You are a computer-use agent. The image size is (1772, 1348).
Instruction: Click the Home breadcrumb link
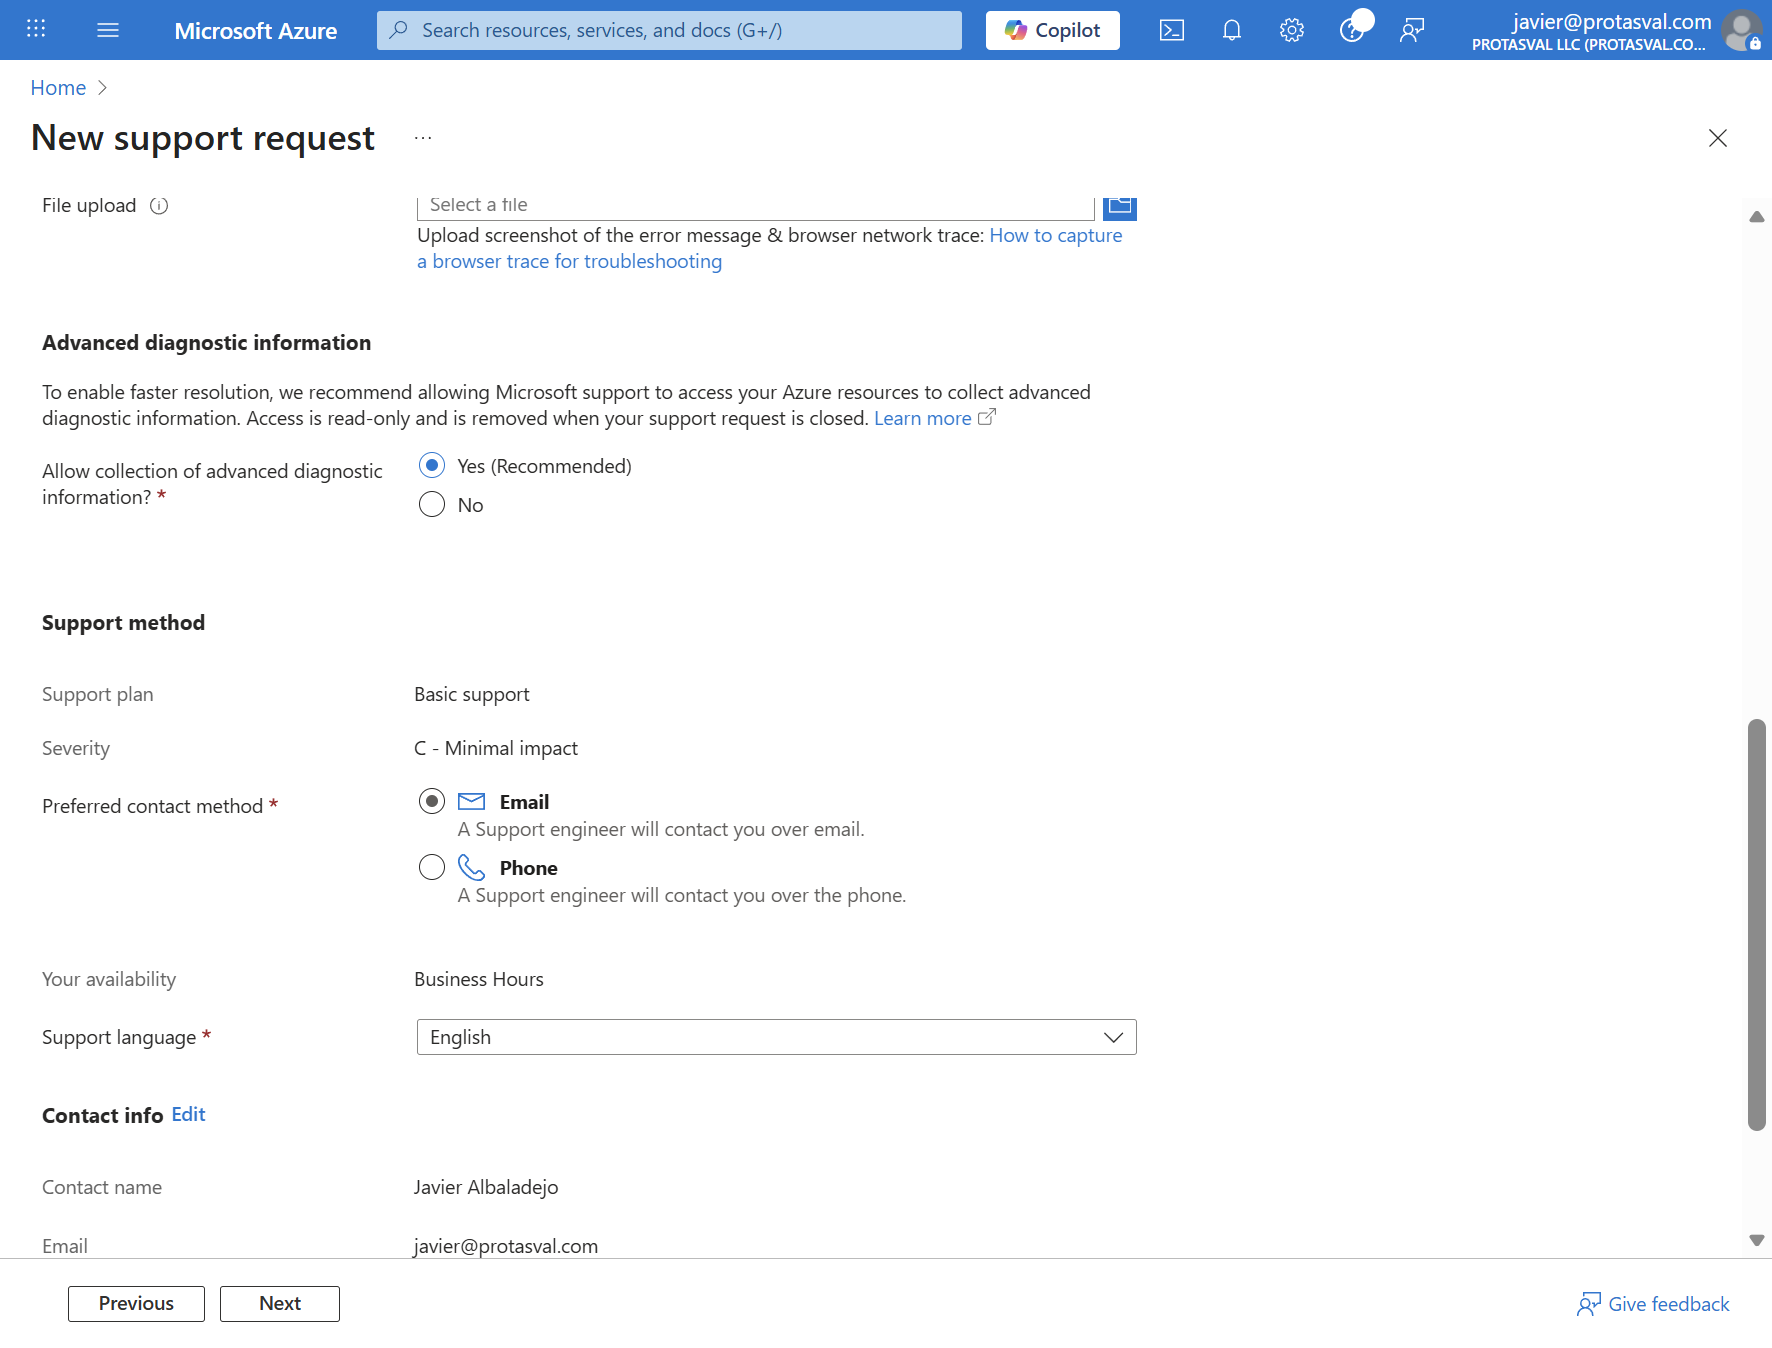click(x=58, y=88)
